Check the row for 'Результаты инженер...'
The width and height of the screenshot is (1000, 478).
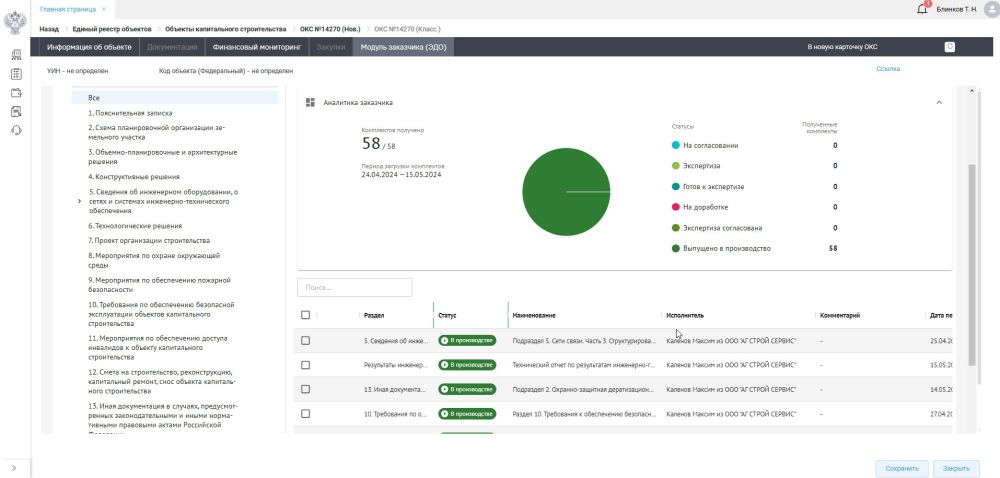coord(305,365)
